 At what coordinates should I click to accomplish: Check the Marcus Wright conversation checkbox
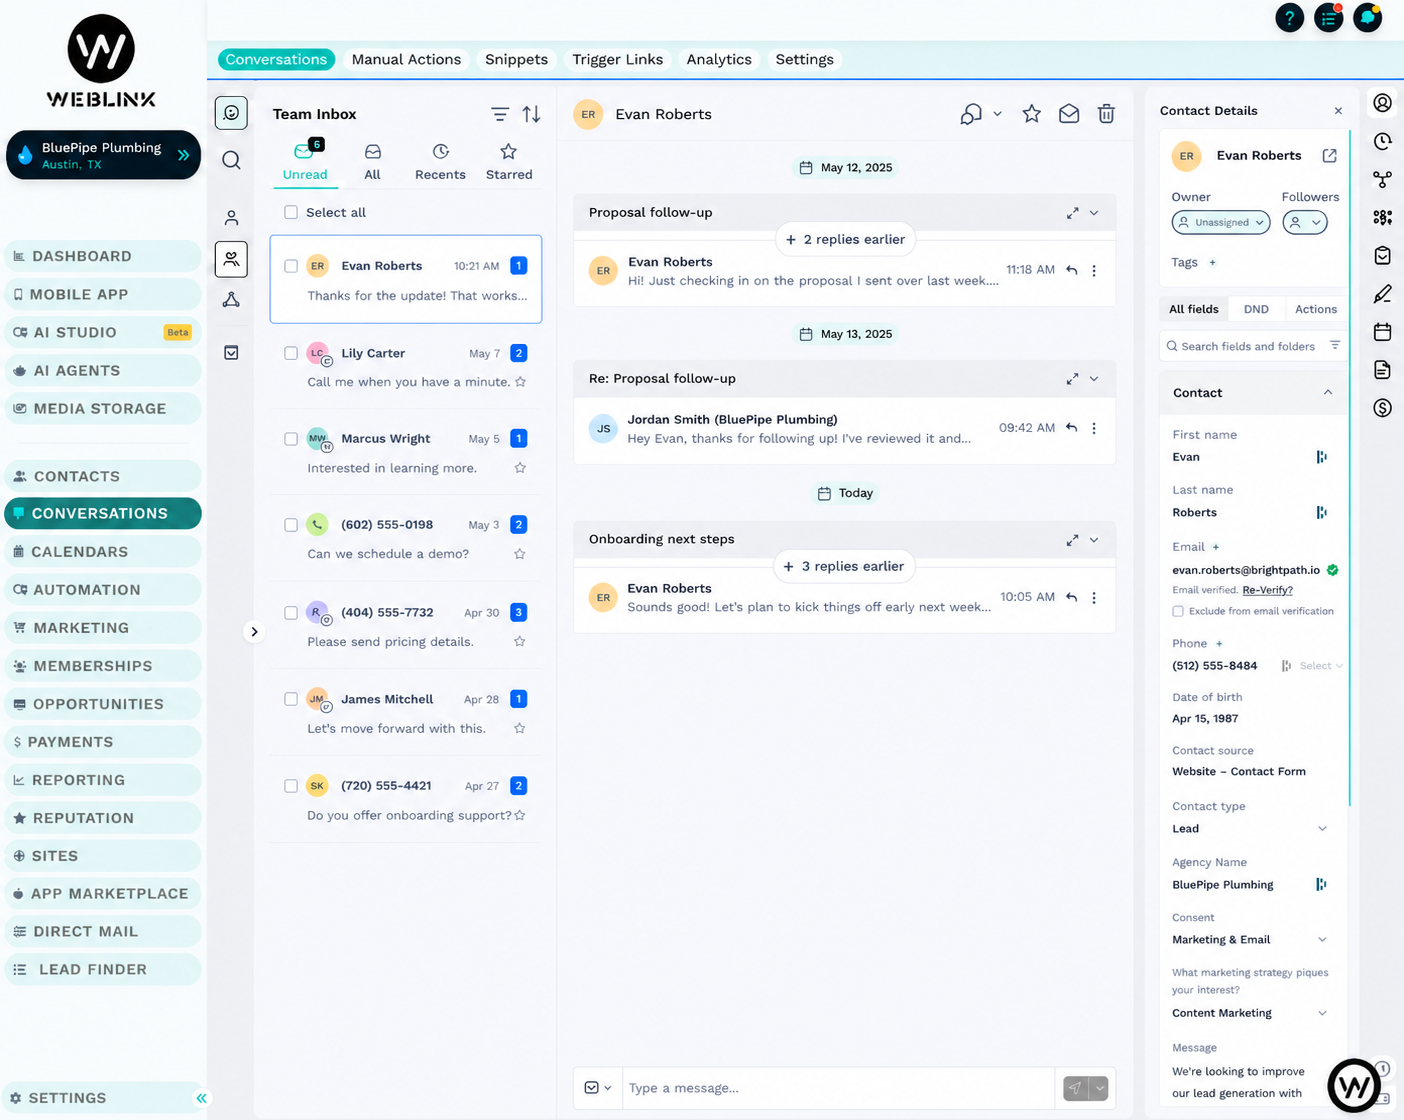coord(291,439)
